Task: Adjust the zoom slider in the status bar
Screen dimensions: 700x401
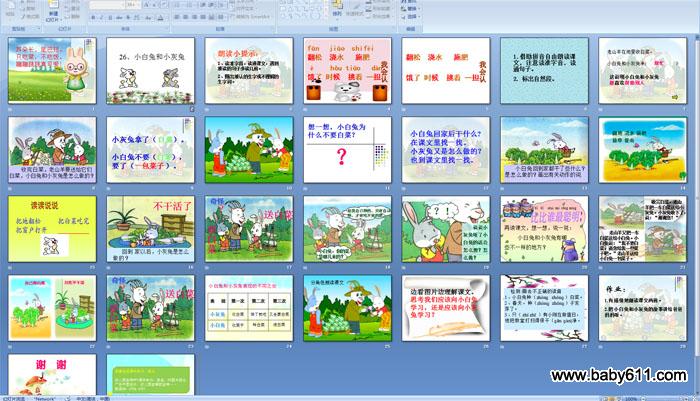Action: pyautogui.click(x=667, y=398)
